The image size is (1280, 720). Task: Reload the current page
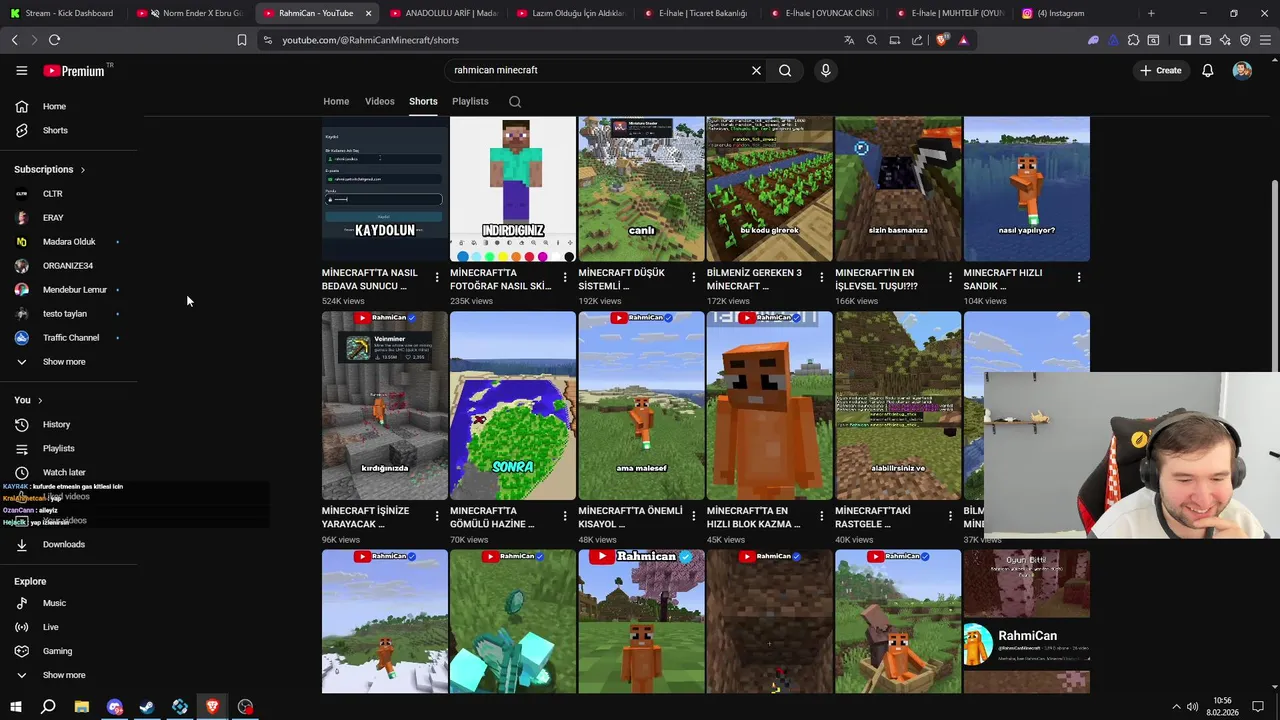coord(54,40)
